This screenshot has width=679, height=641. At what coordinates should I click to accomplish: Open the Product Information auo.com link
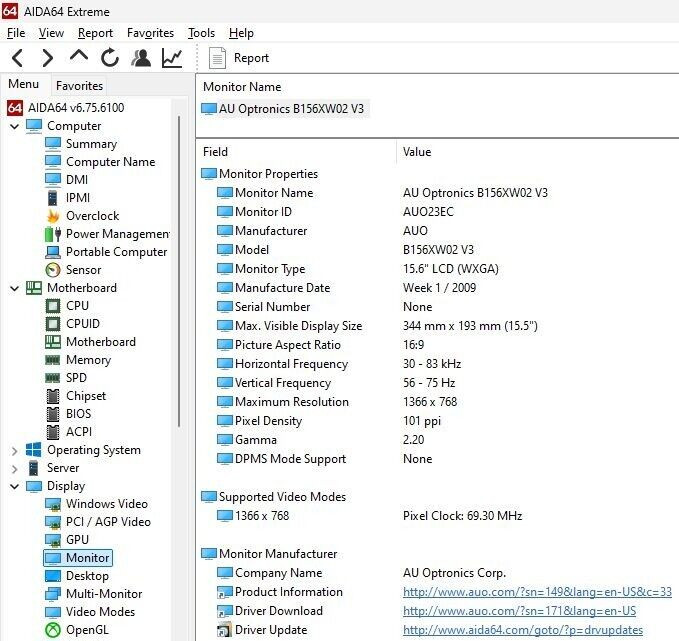click(x=537, y=592)
